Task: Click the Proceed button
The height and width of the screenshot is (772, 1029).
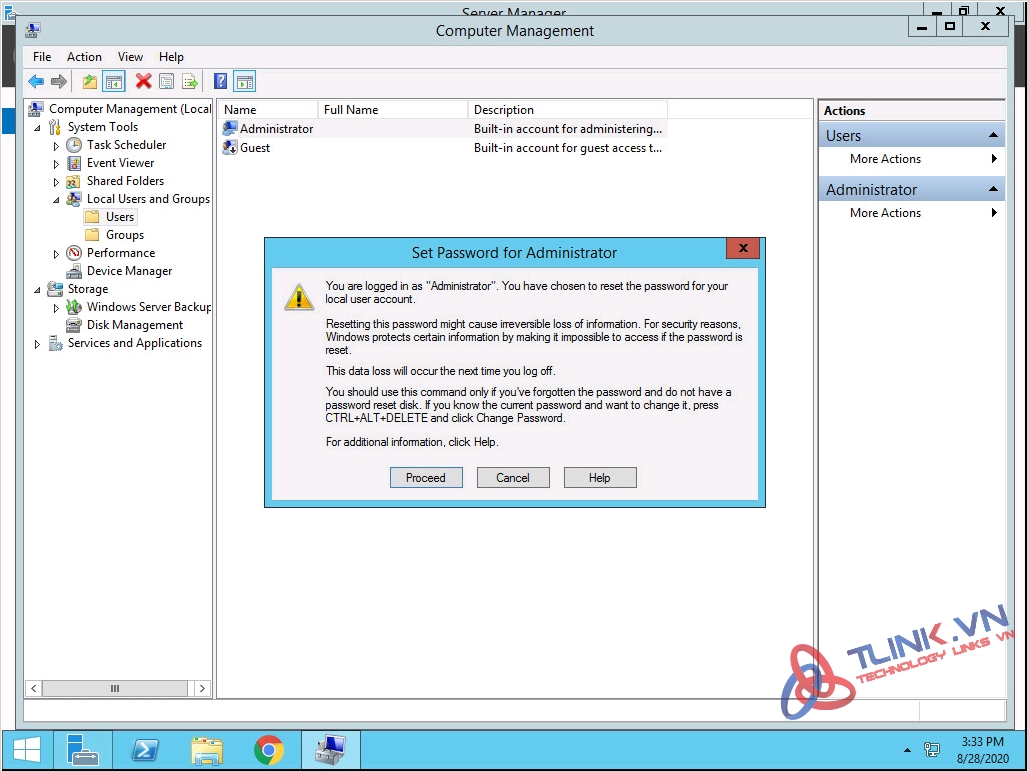Action: 426,478
